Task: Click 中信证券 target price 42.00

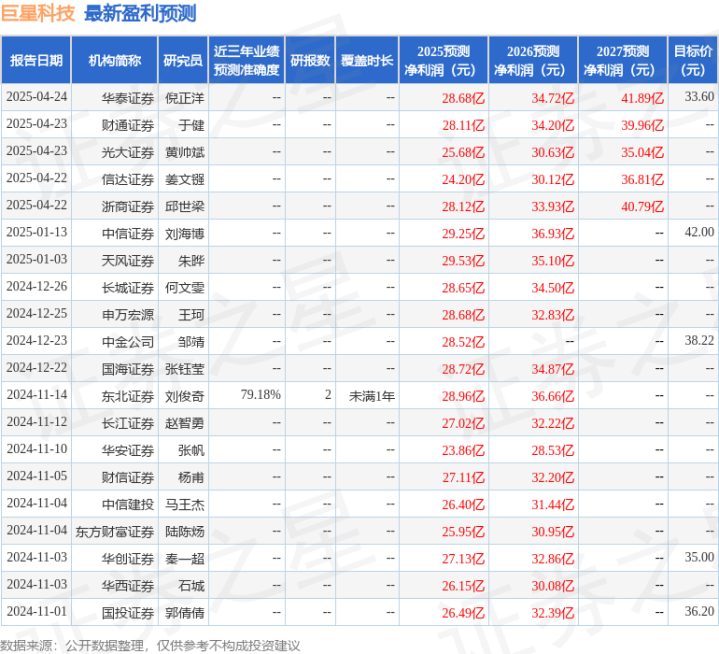Action: coord(699,232)
